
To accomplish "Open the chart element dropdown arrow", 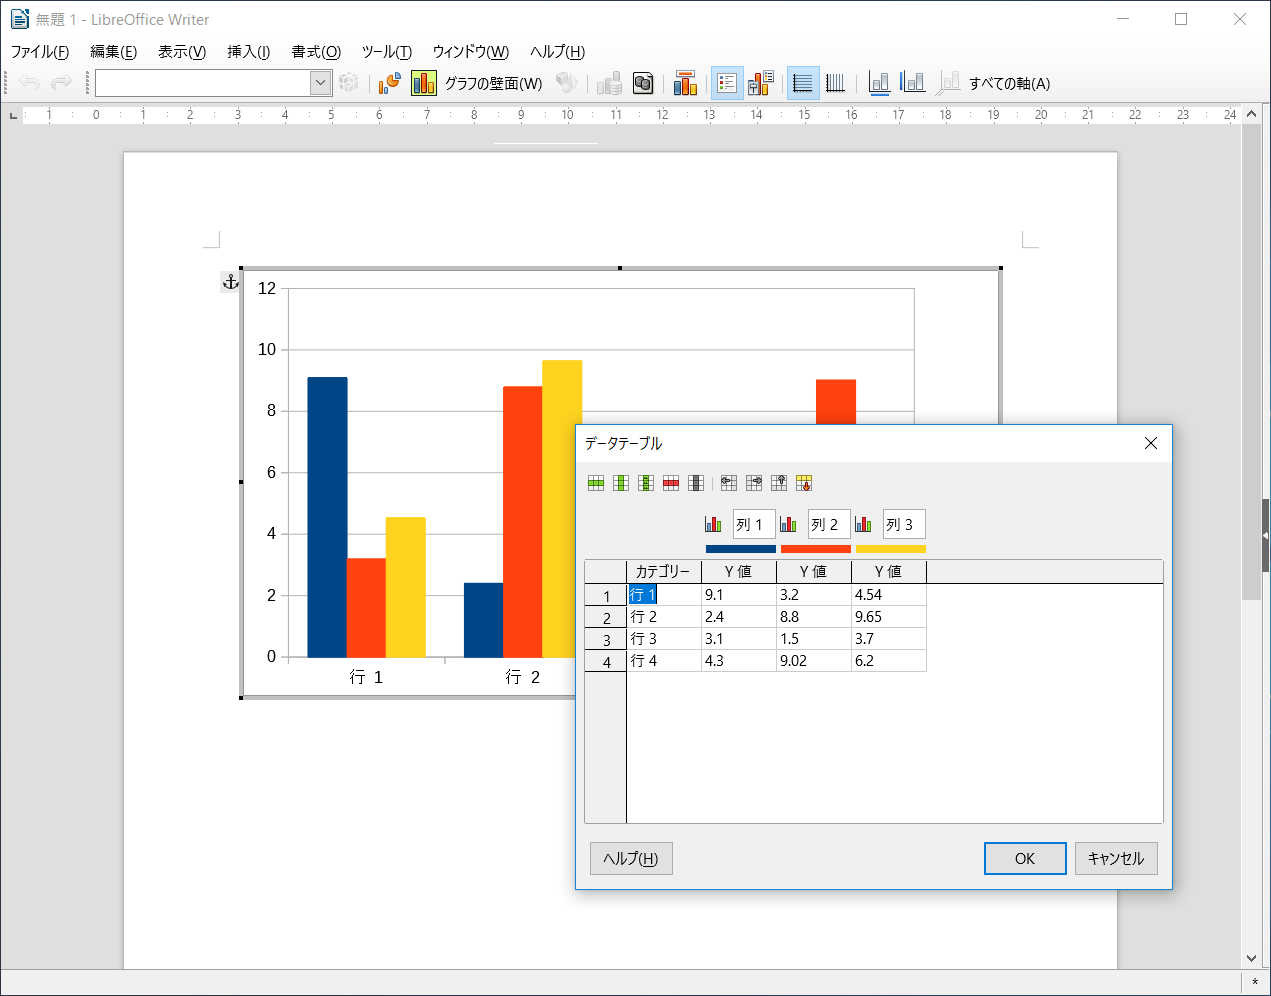I will (x=321, y=83).
